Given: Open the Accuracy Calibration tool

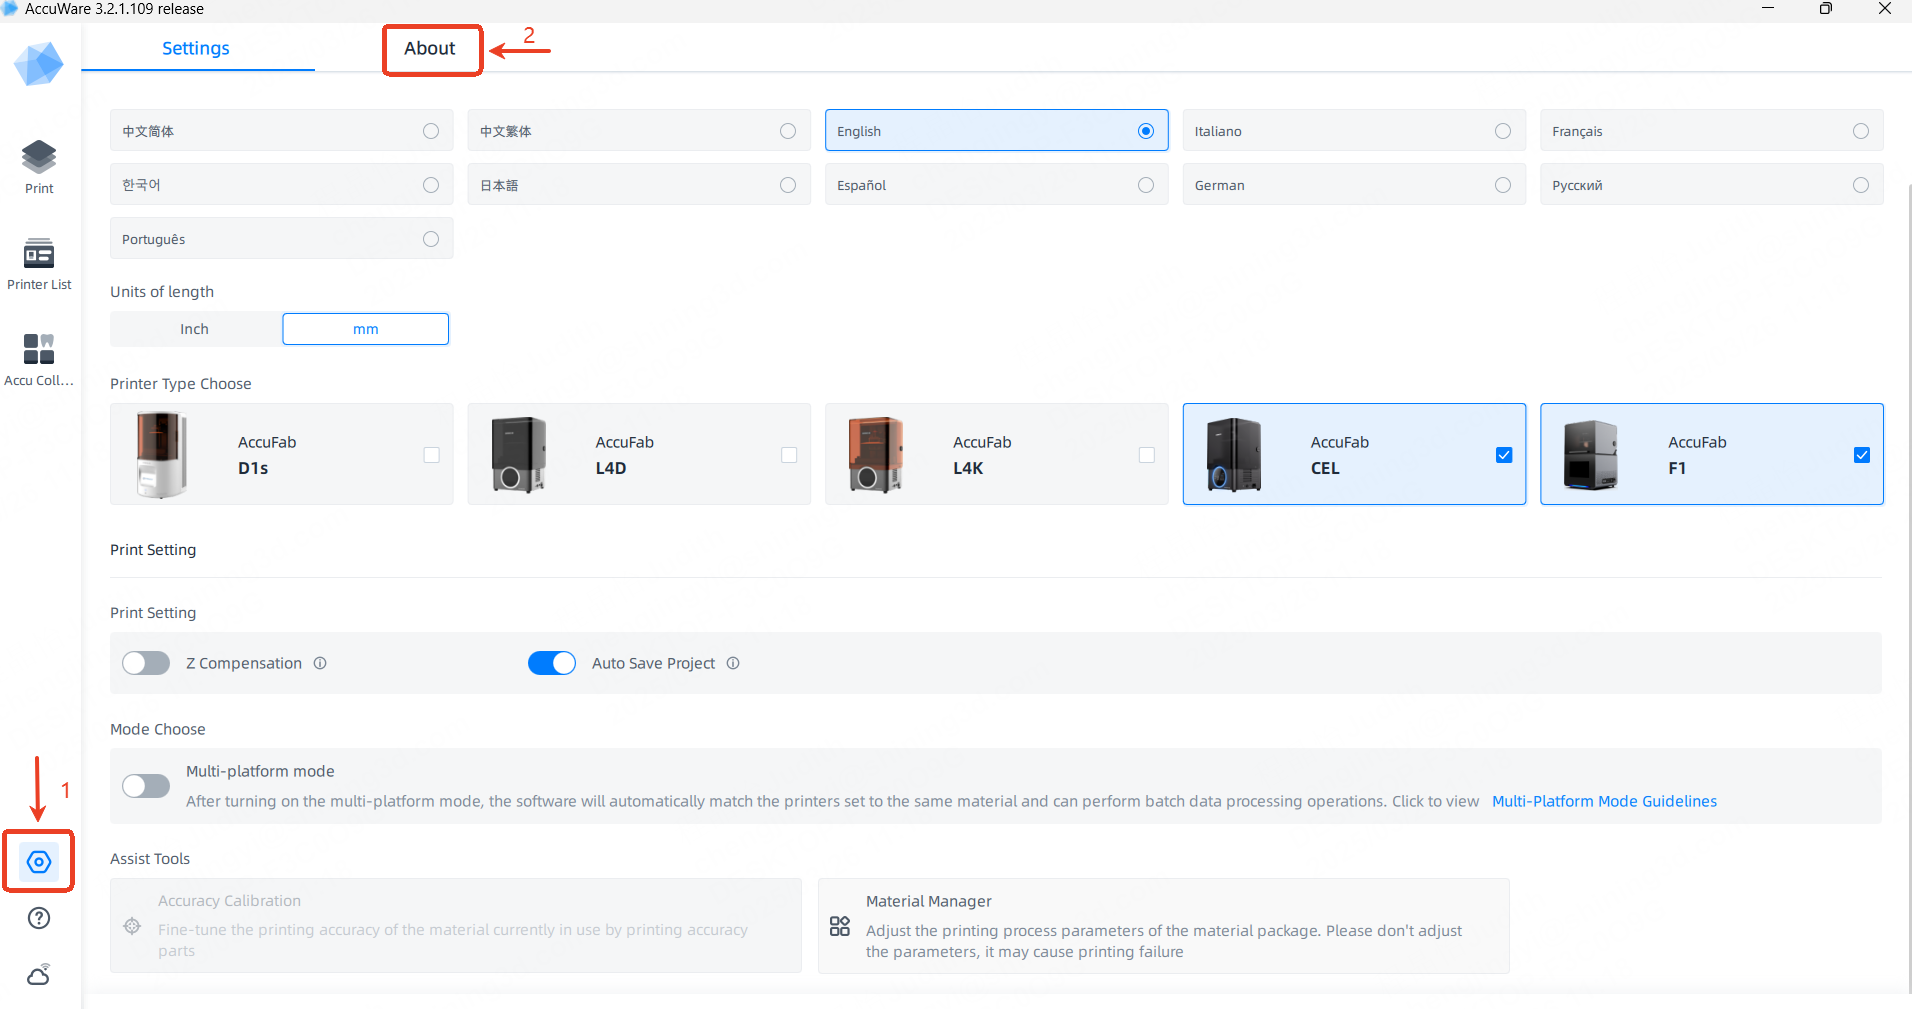Looking at the screenshot, I should click(x=456, y=926).
